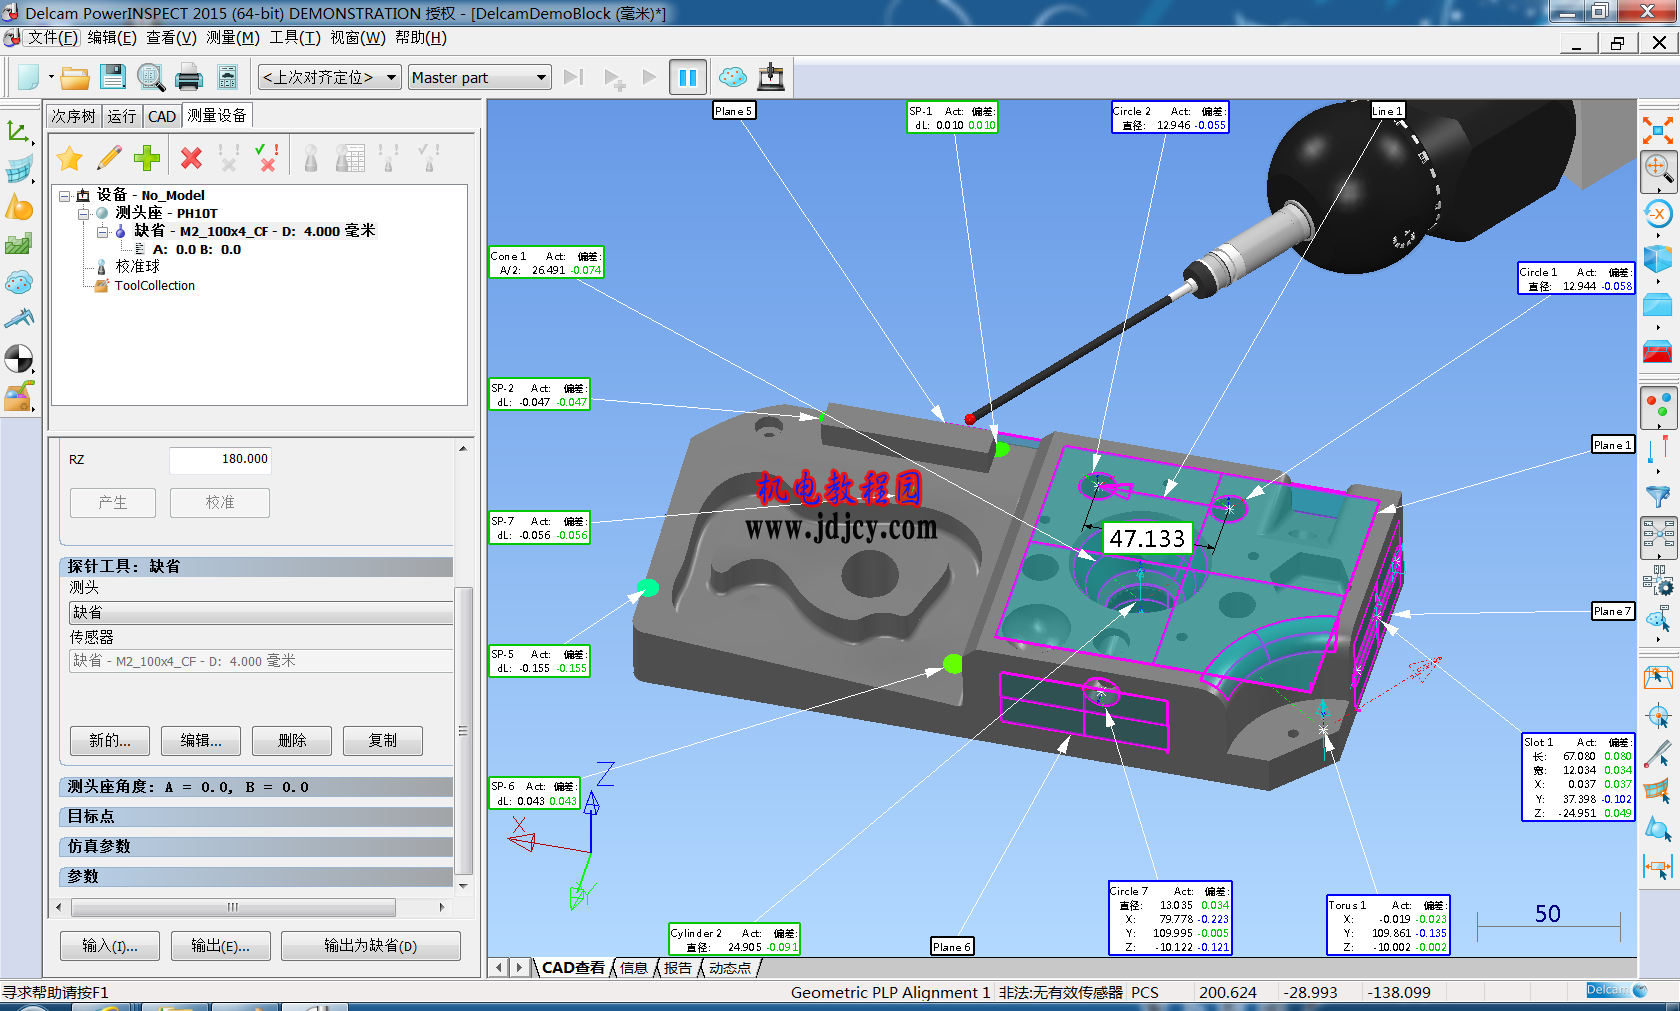Screen dimensions: 1680x1011
Task: Select the coordinate axes tool in left sidebar
Action: [18, 132]
